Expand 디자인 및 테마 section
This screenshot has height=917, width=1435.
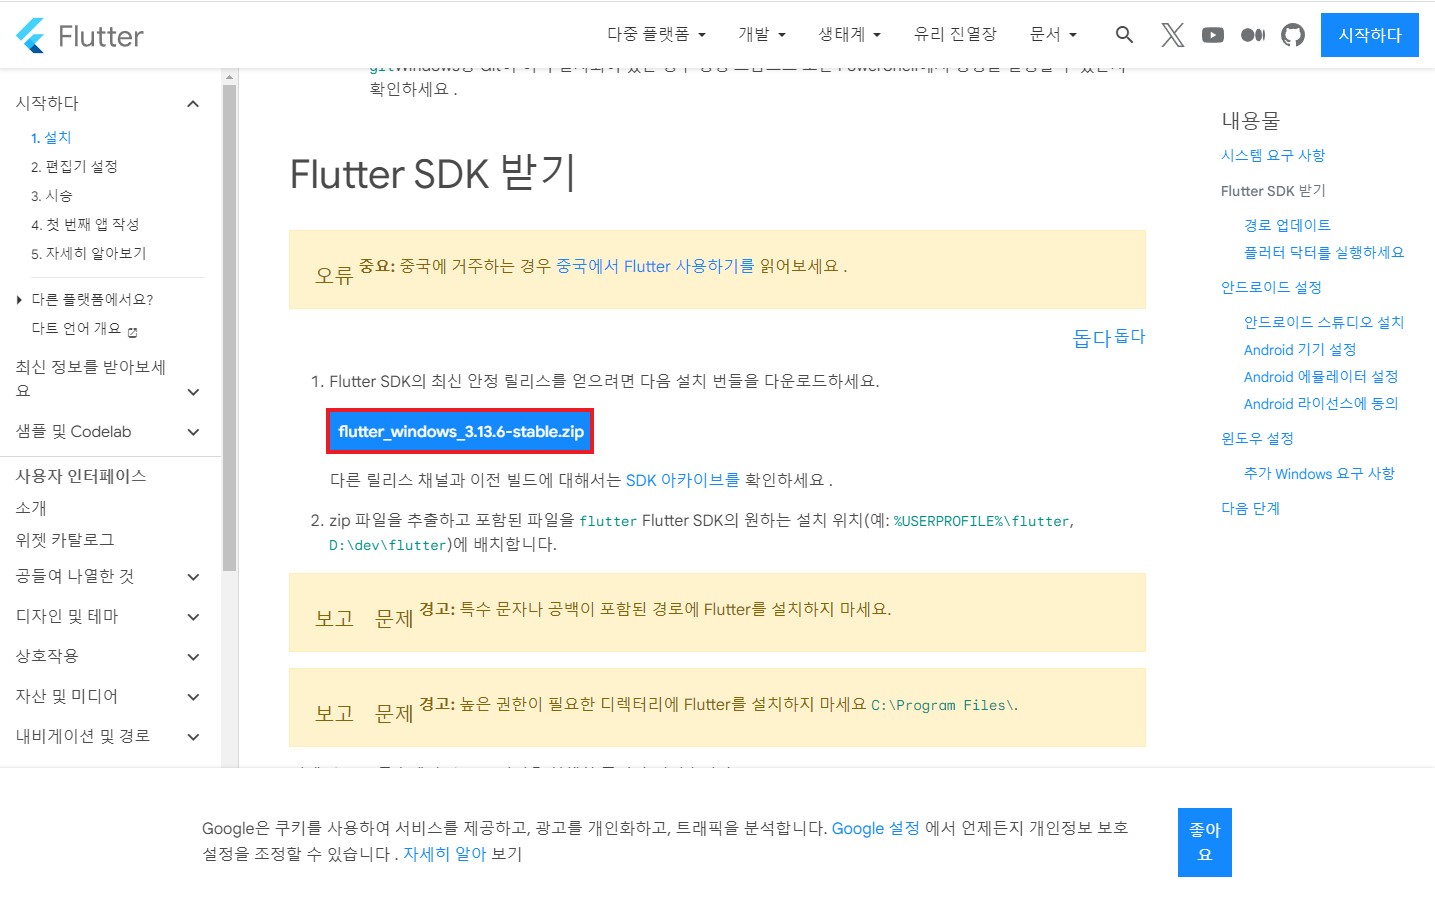coord(193,617)
